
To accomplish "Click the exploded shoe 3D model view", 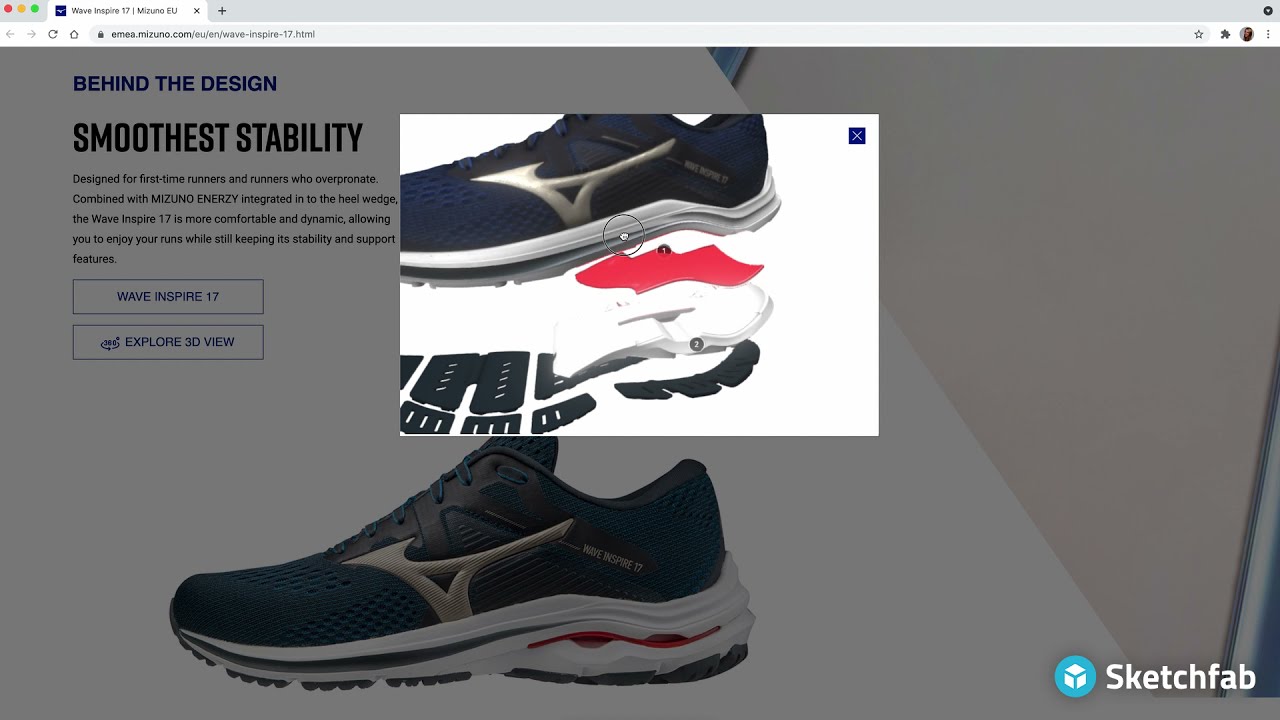I will 639,275.
